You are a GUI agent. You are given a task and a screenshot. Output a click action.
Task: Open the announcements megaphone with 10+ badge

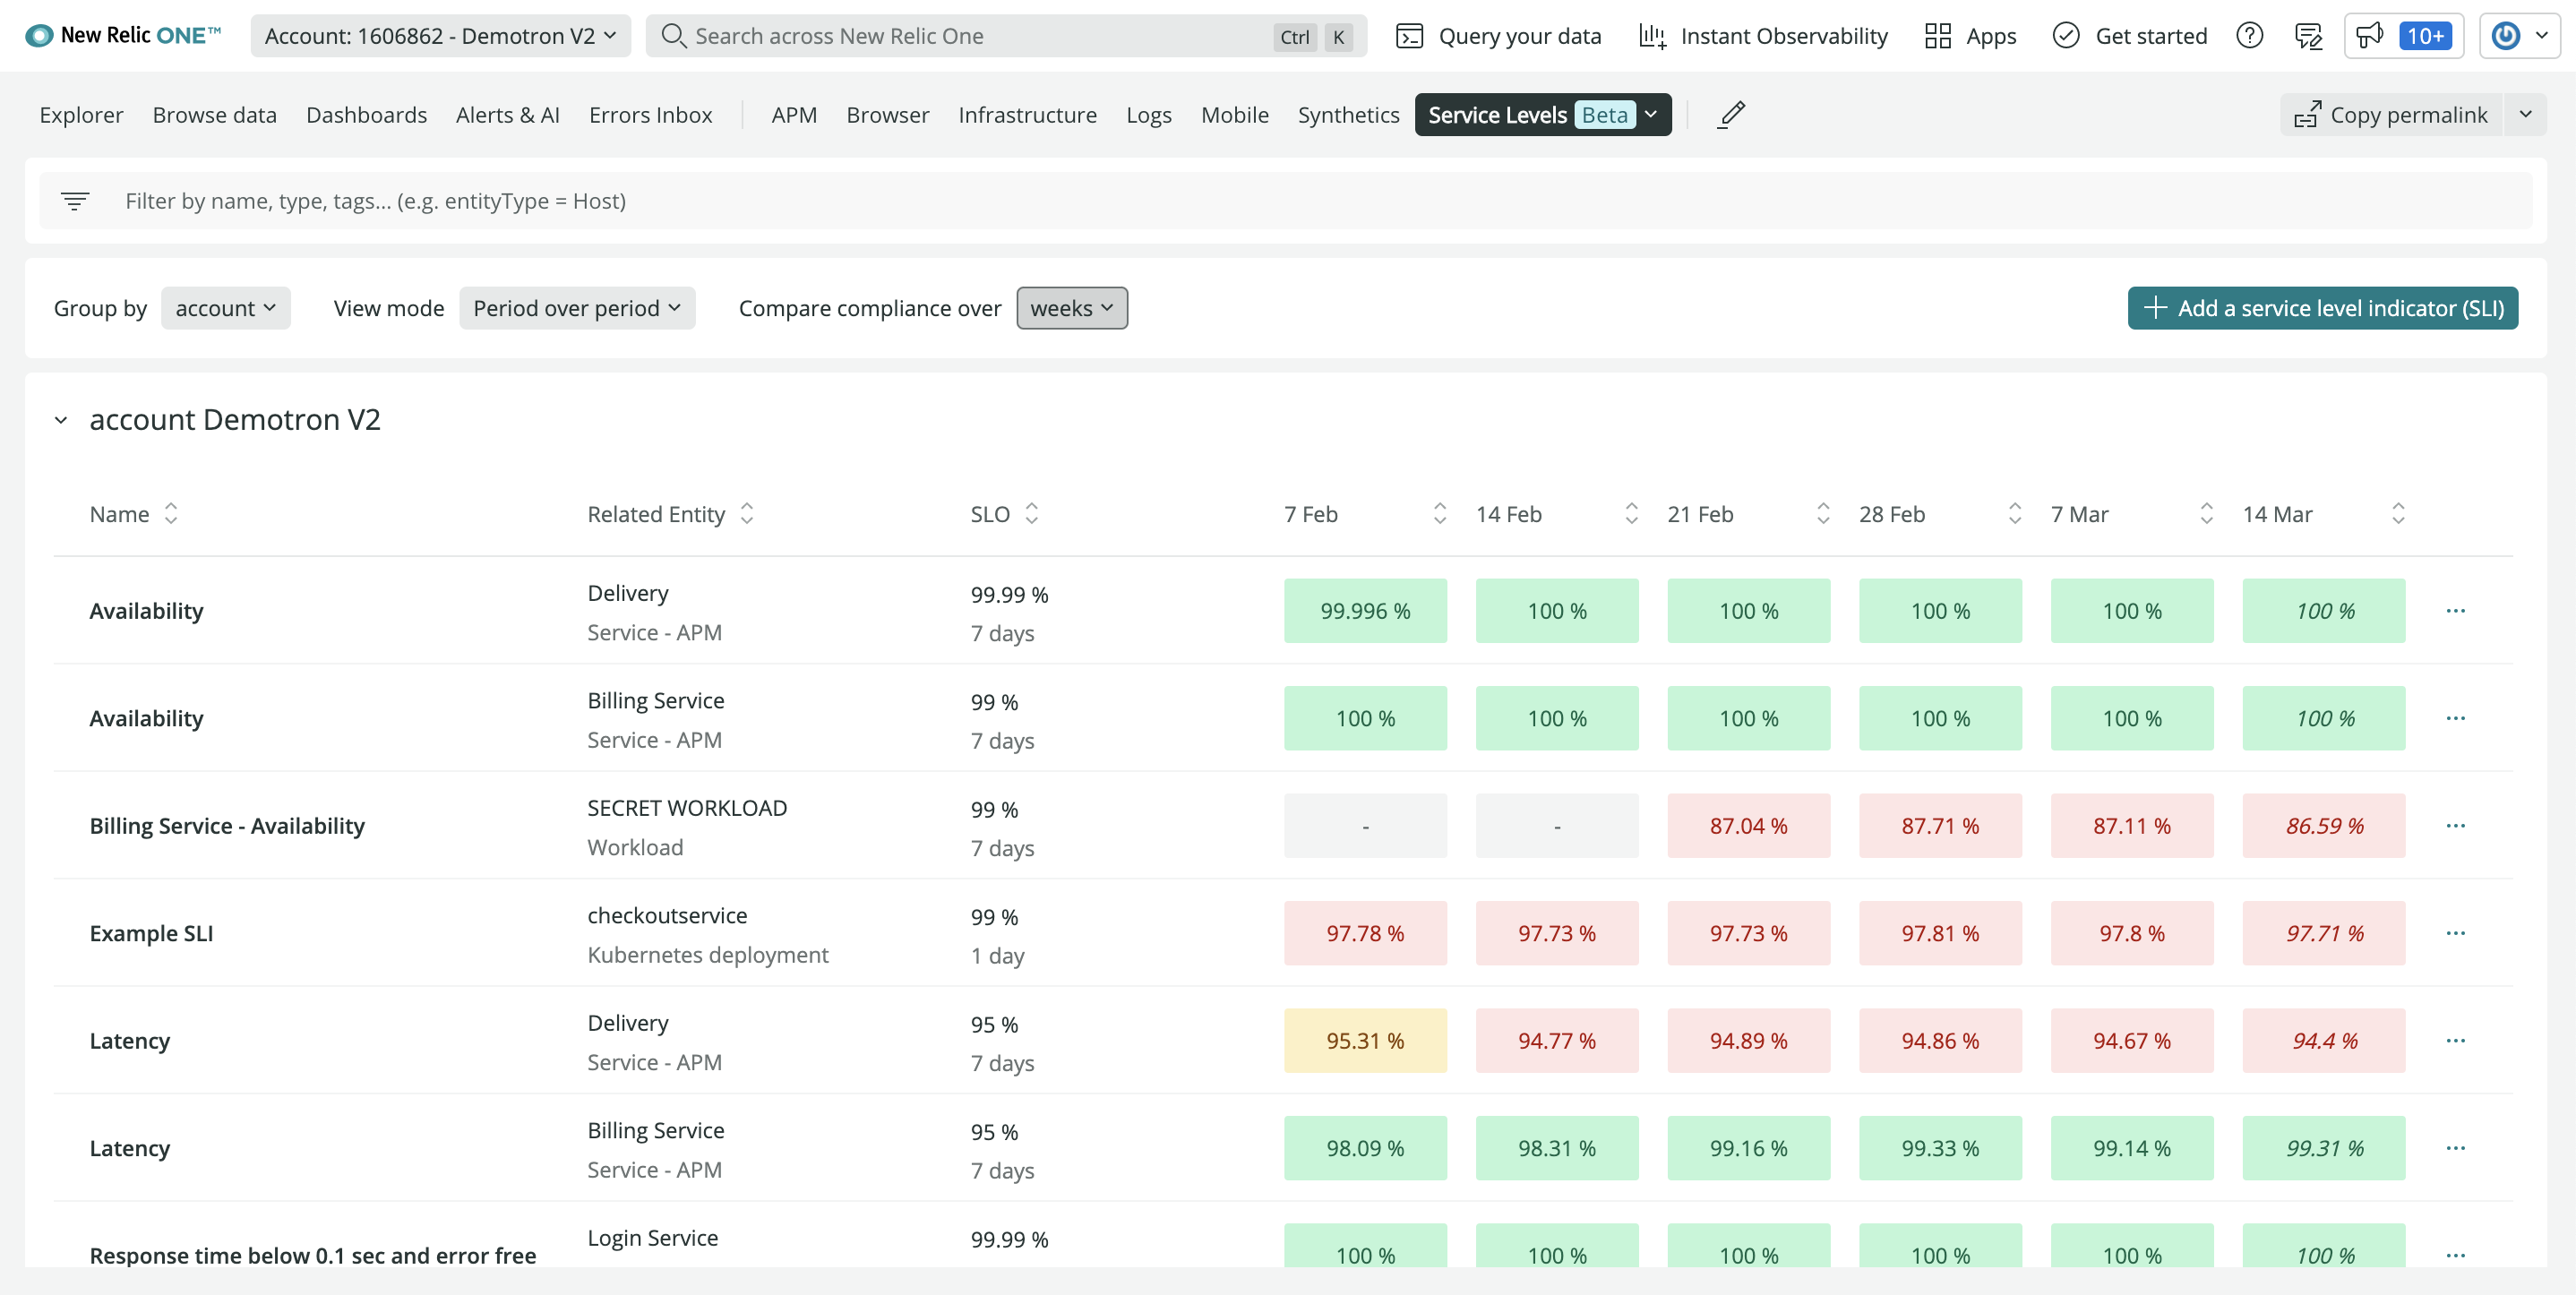[x=2404, y=36]
